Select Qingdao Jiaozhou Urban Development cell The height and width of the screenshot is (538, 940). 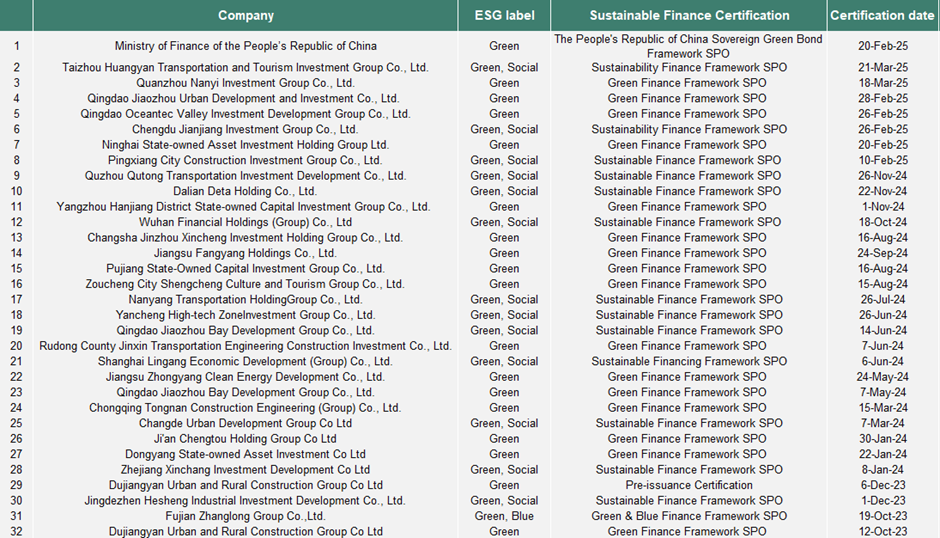(x=243, y=98)
